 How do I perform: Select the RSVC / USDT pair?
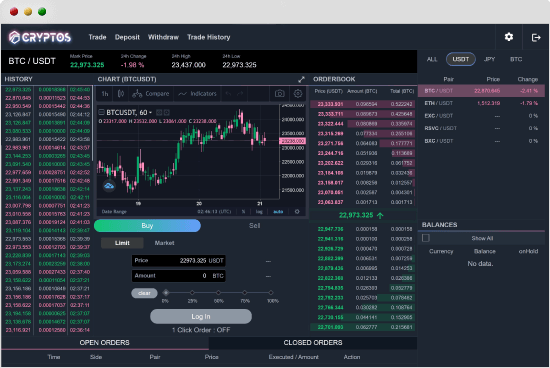click(x=481, y=128)
